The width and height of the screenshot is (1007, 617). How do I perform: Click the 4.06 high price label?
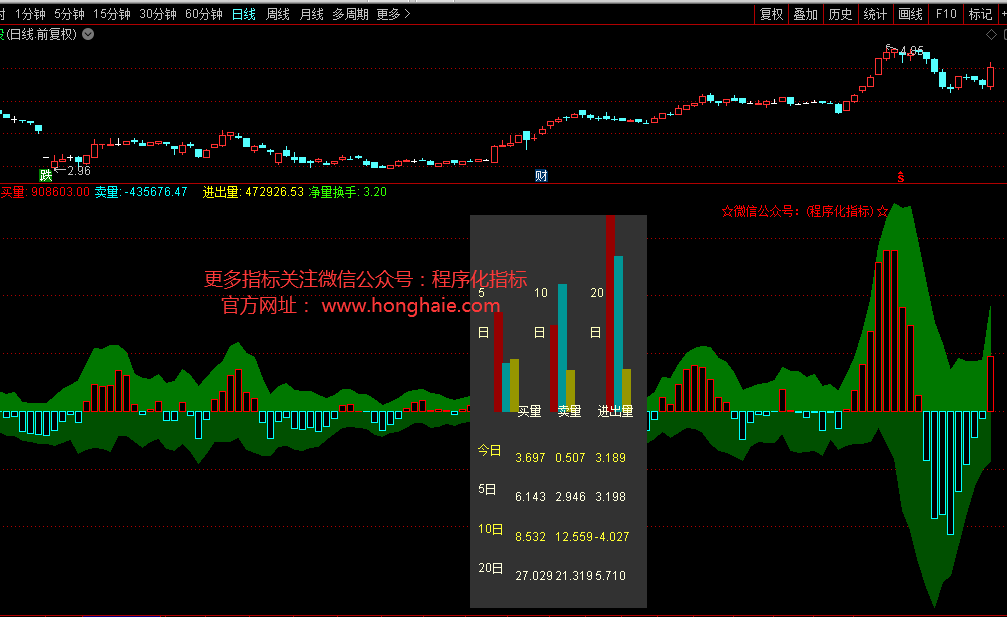click(911, 51)
